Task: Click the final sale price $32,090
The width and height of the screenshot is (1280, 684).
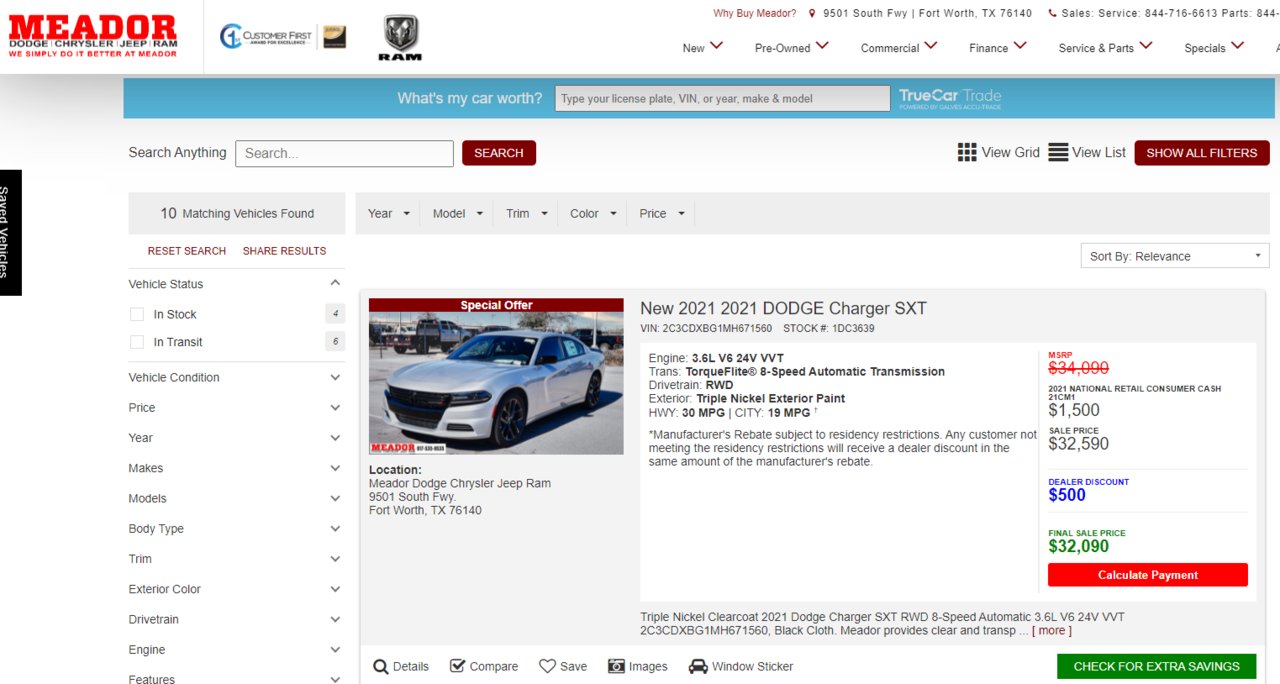Action: [x=1079, y=546]
